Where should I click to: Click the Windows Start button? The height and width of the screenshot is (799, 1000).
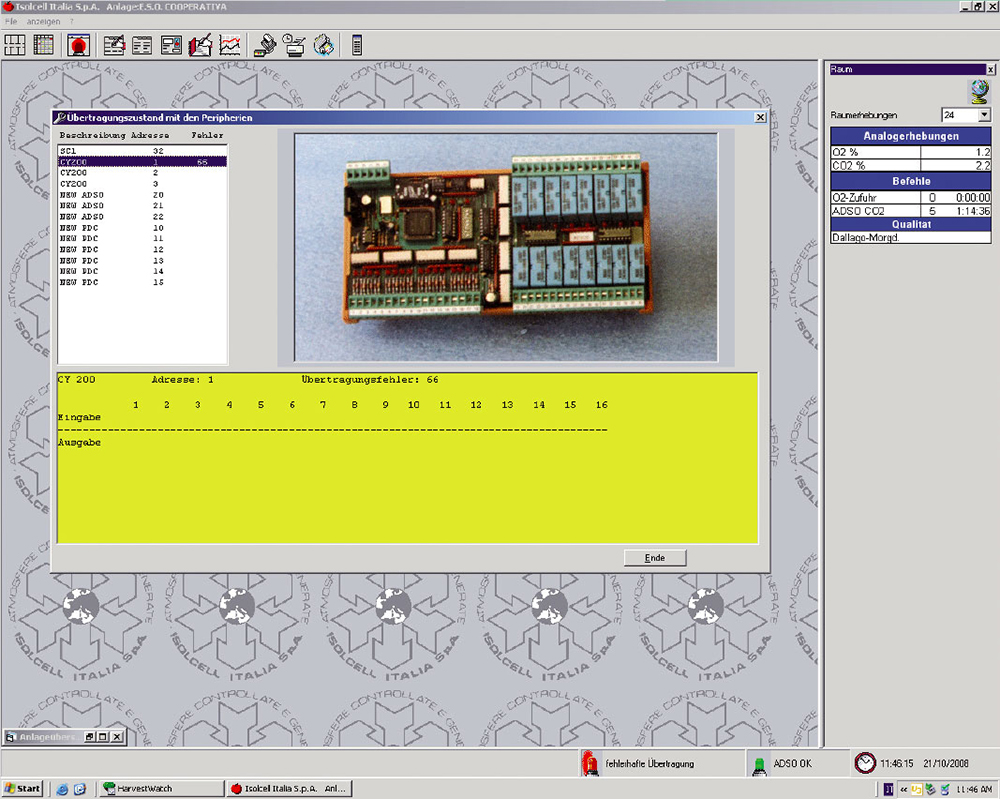(22, 788)
